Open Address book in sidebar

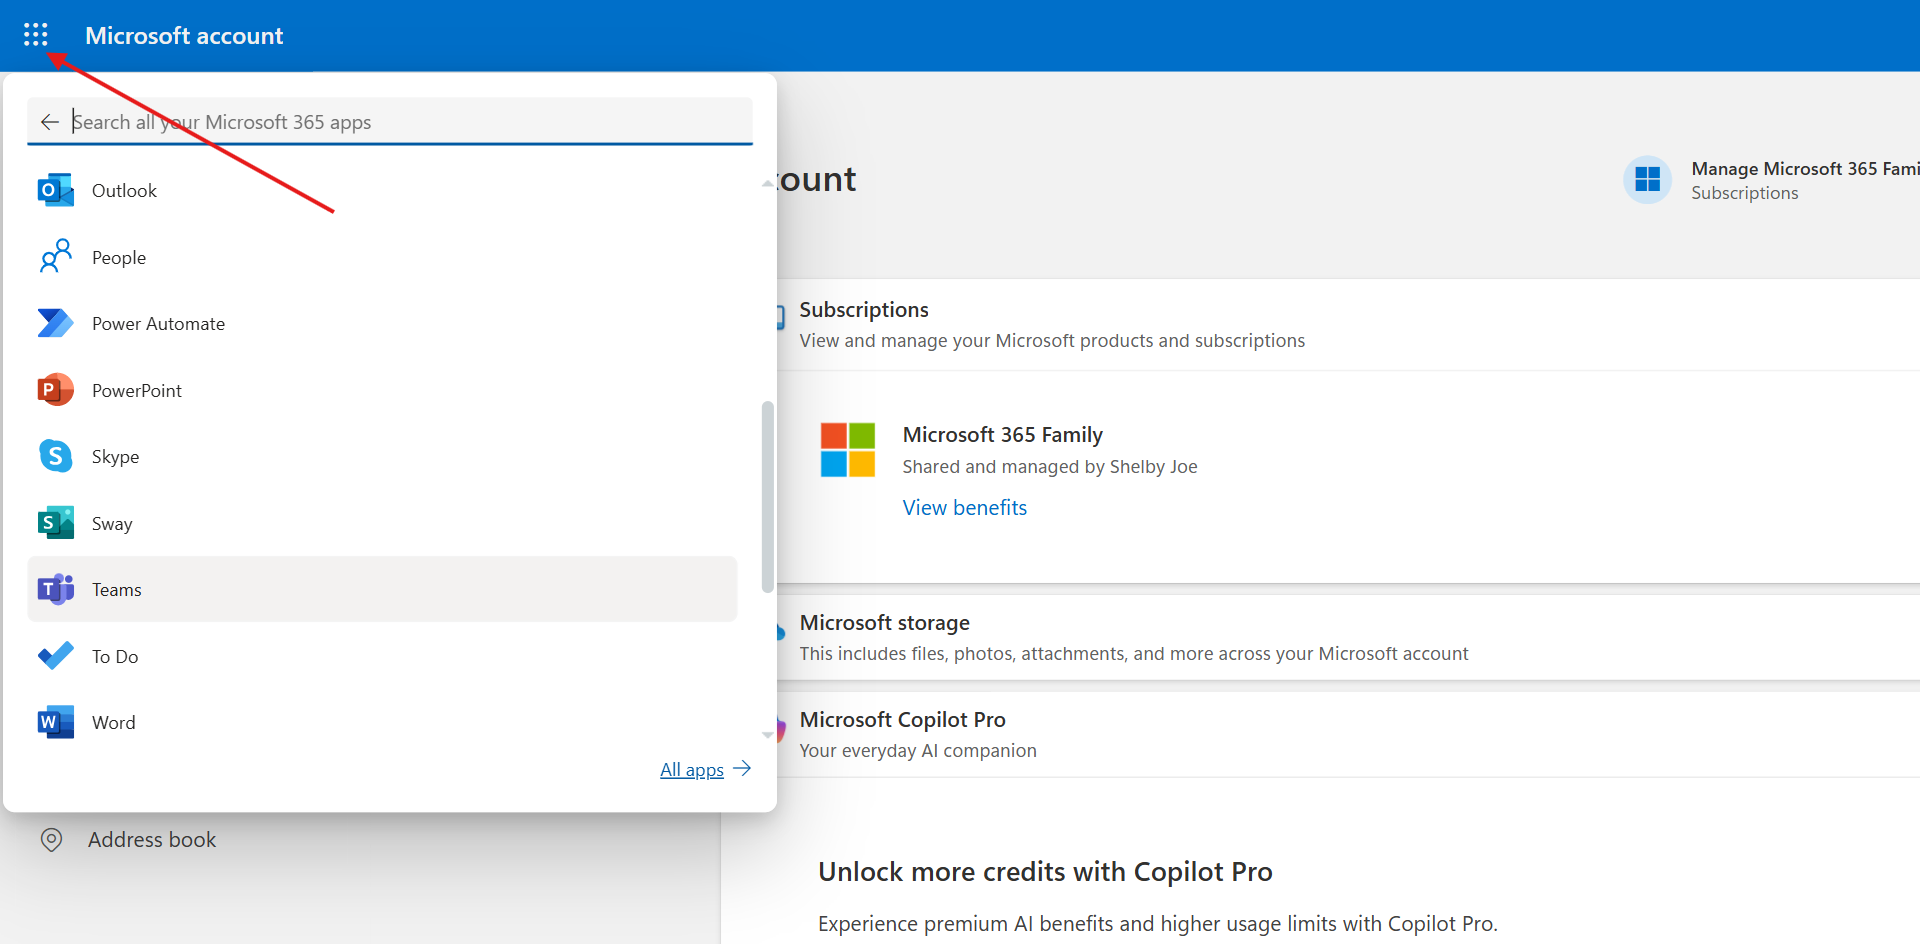pos(152,840)
